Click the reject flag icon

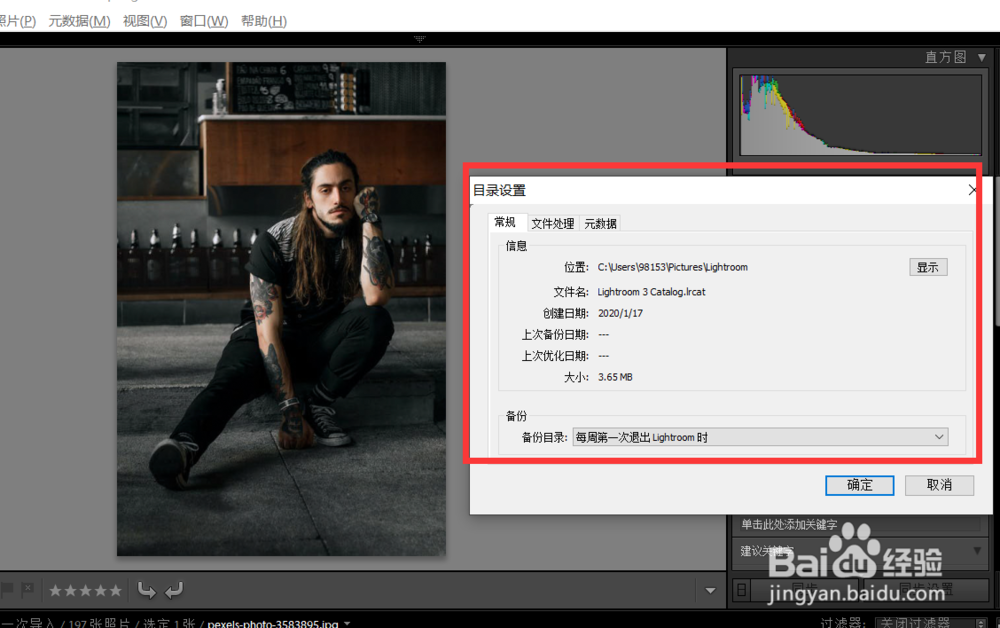click(x=26, y=589)
